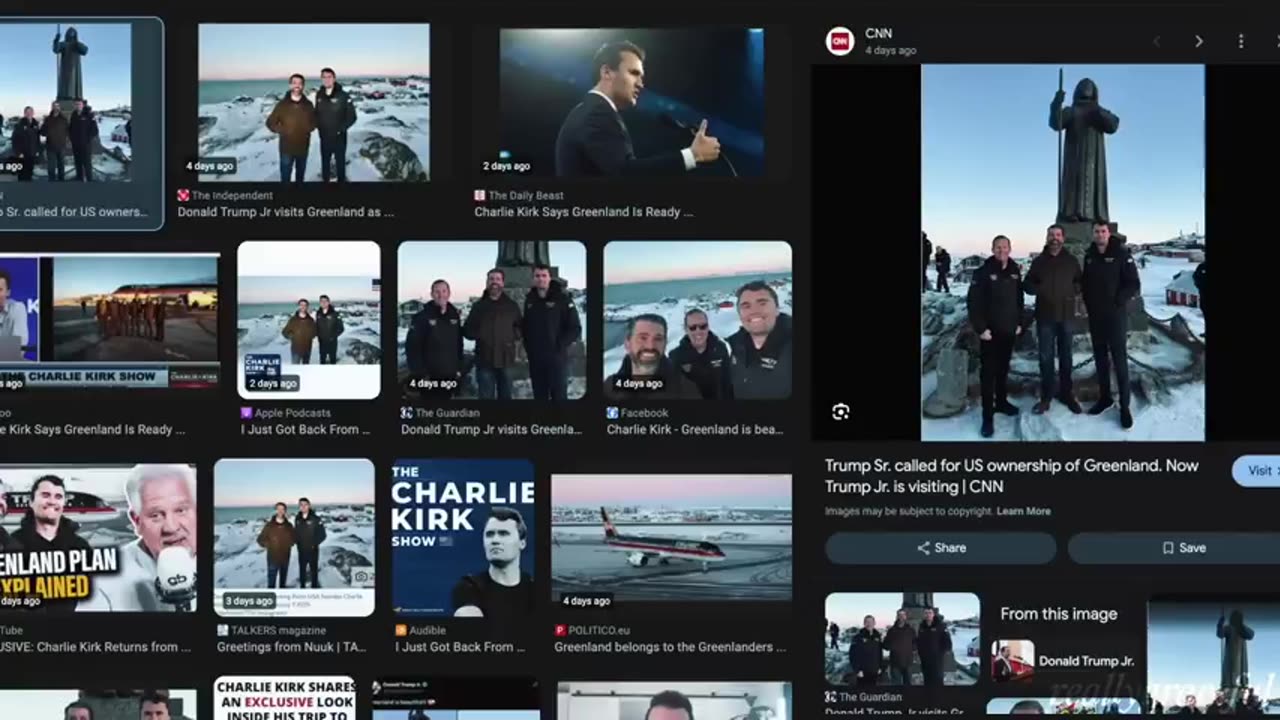Click the TALKERS magazine favicon icon
This screenshot has height=720, width=1280.
coord(222,630)
